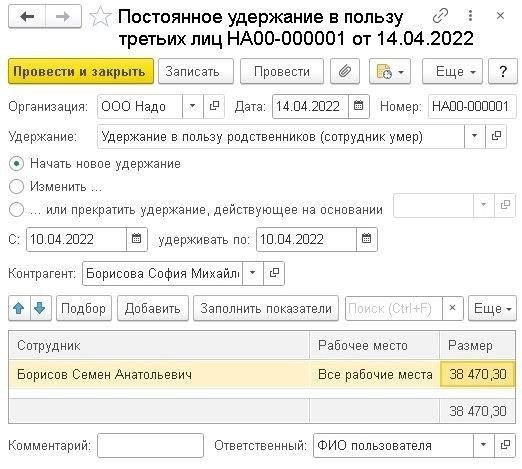522x469 pixels.
Task: Open the table Еще menu
Action: 492,308
